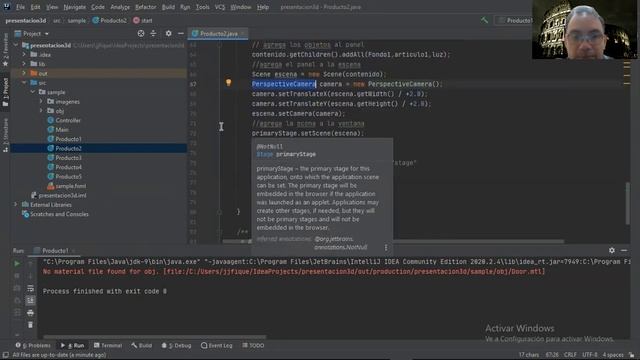The image size is (640, 360).
Task: Open the Refactor menu
Action: 145,7
